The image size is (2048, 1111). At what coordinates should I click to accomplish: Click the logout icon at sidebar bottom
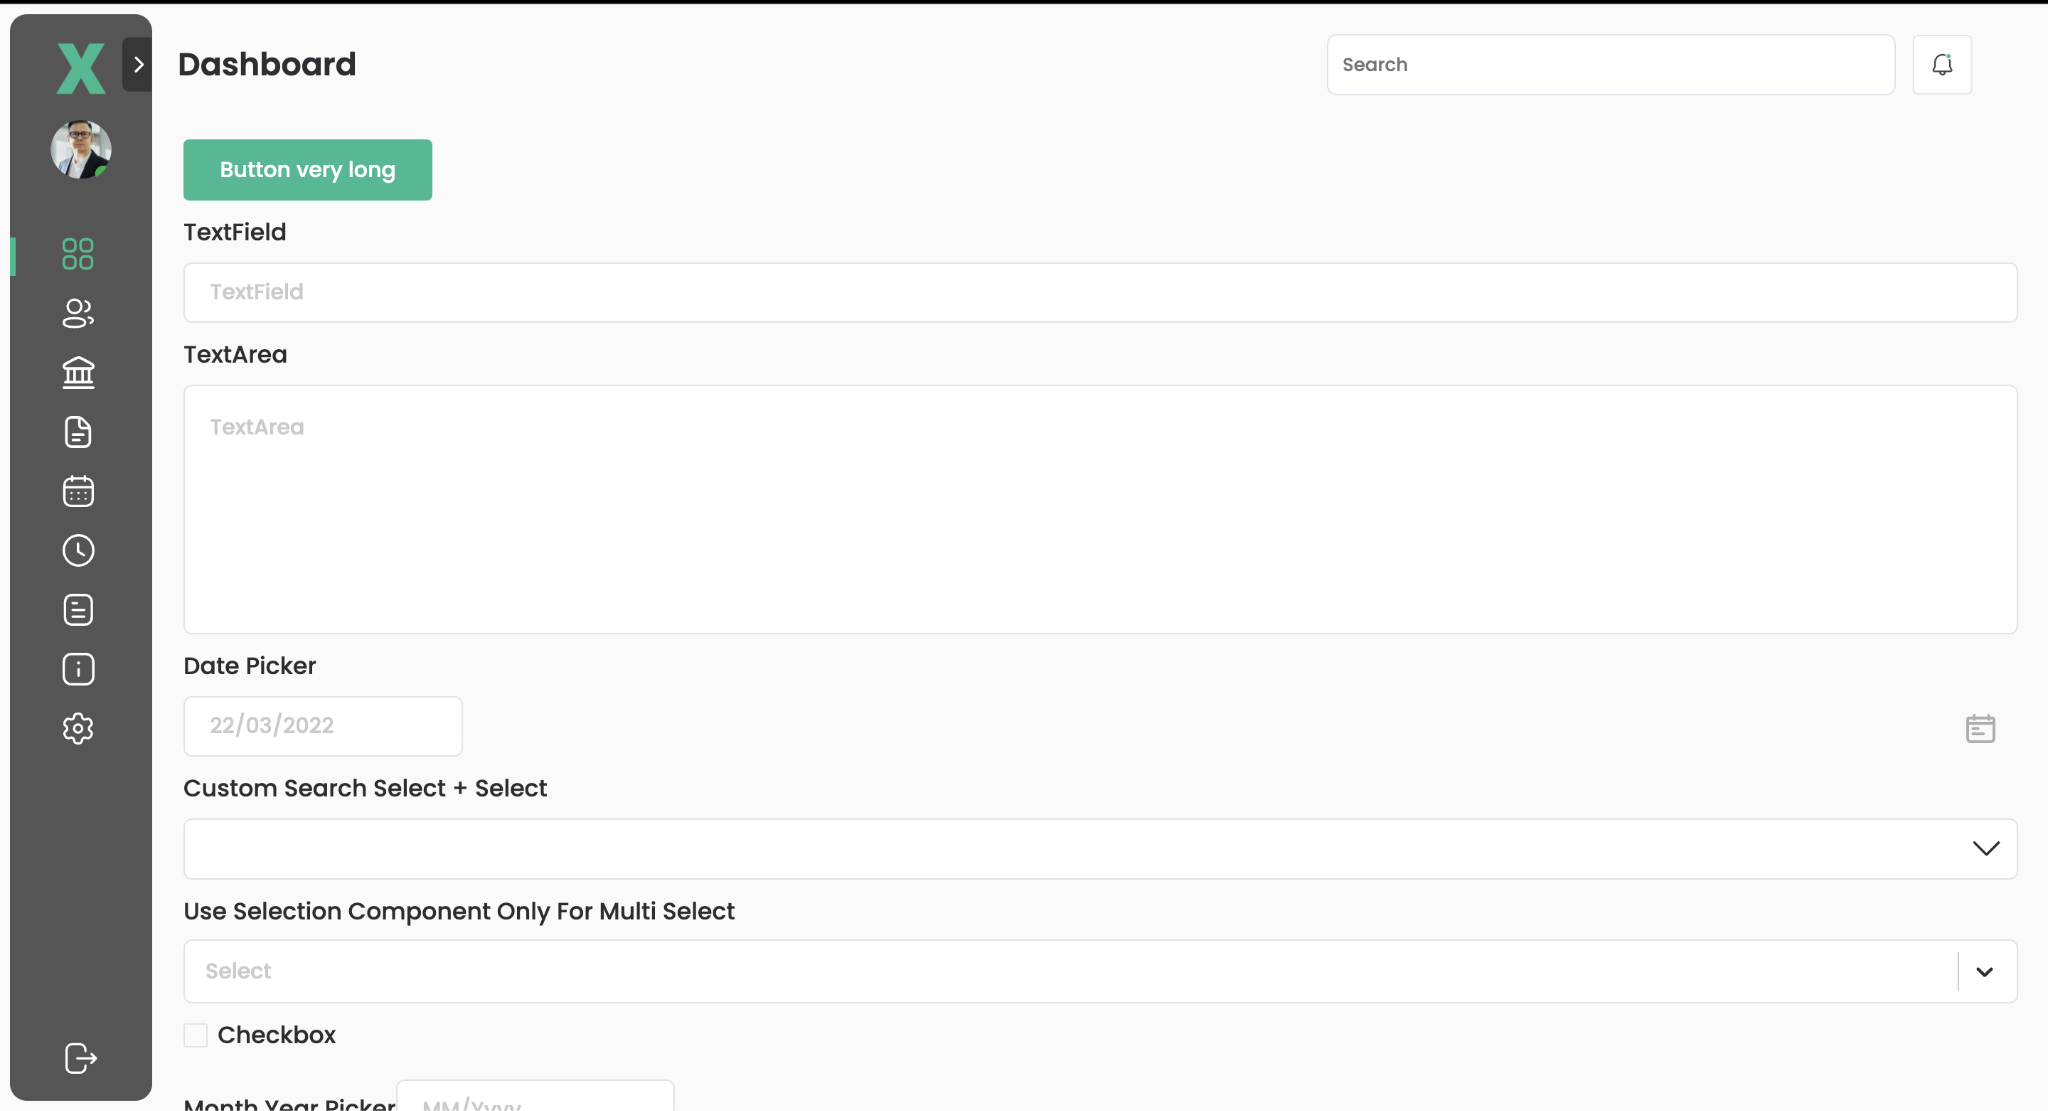(x=80, y=1058)
